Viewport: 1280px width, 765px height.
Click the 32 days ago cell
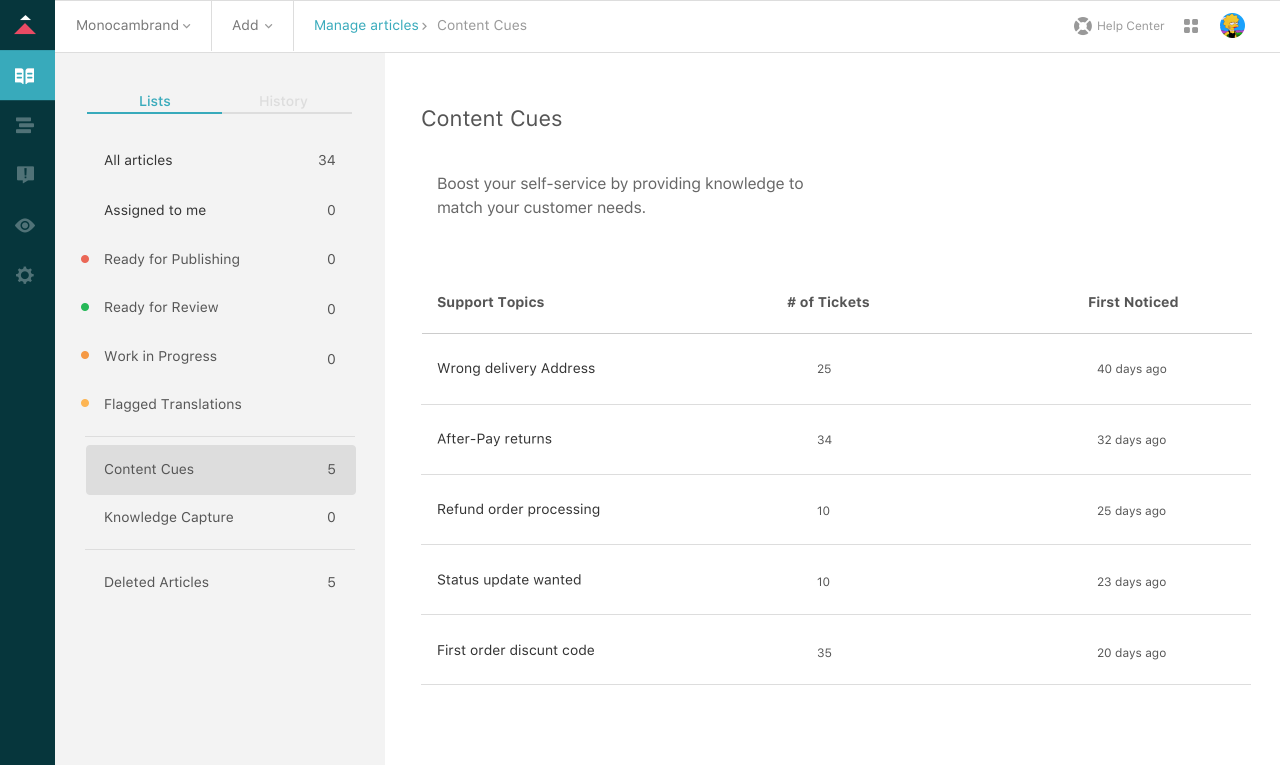point(1132,440)
